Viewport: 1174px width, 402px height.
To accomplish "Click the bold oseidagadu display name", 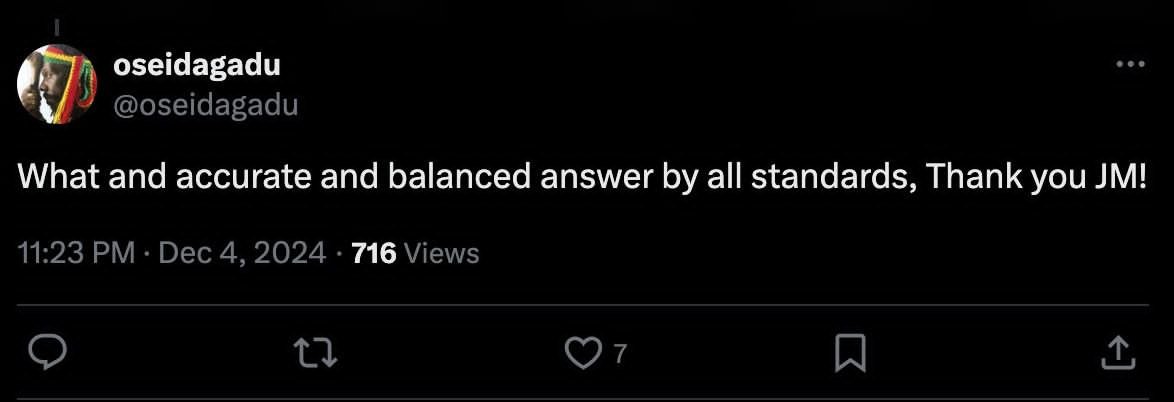I will (197, 66).
